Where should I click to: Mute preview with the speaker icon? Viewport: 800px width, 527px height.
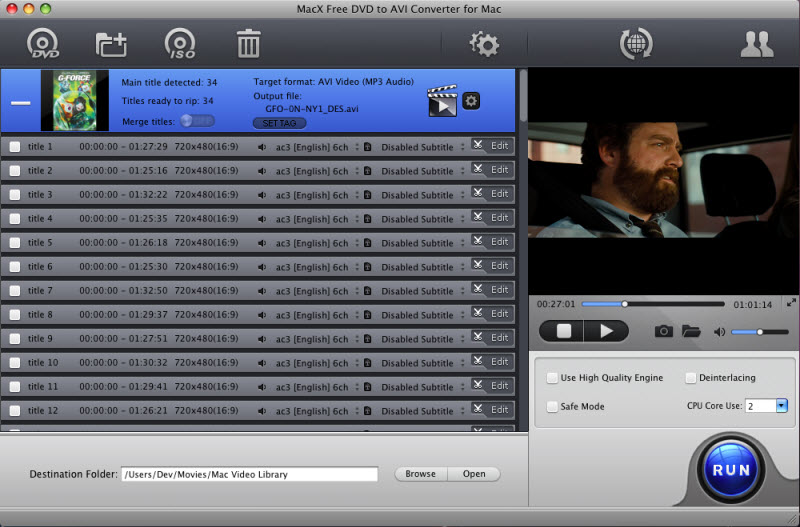point(719,332)
